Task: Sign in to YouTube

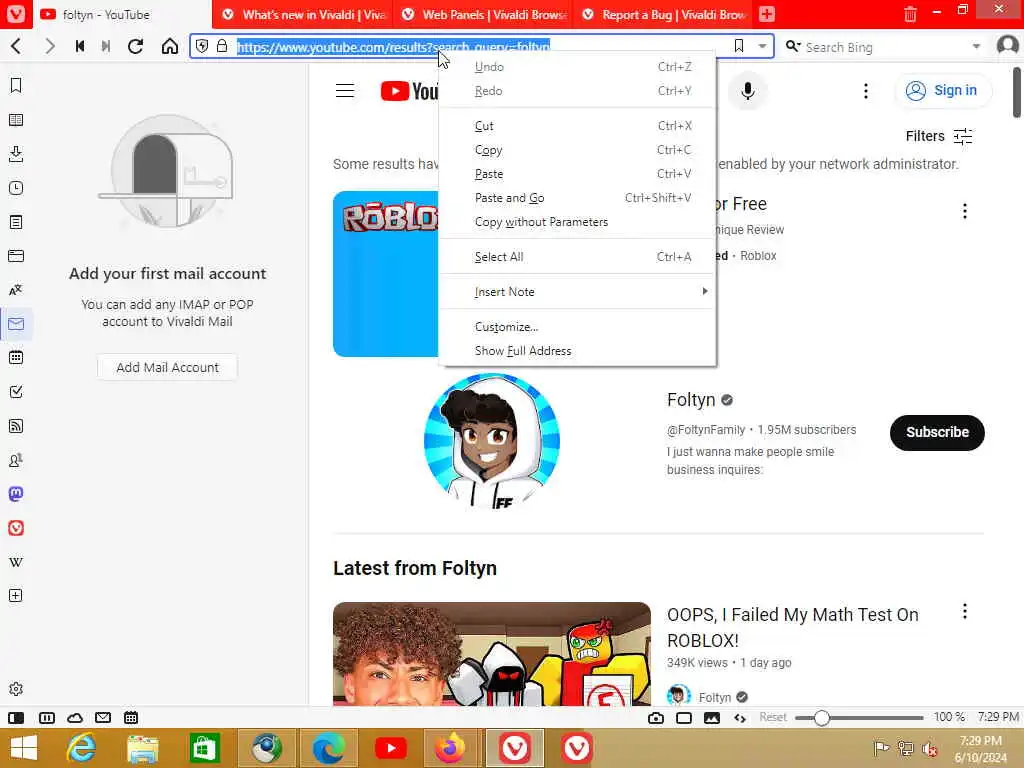Action: coord(942,90)
